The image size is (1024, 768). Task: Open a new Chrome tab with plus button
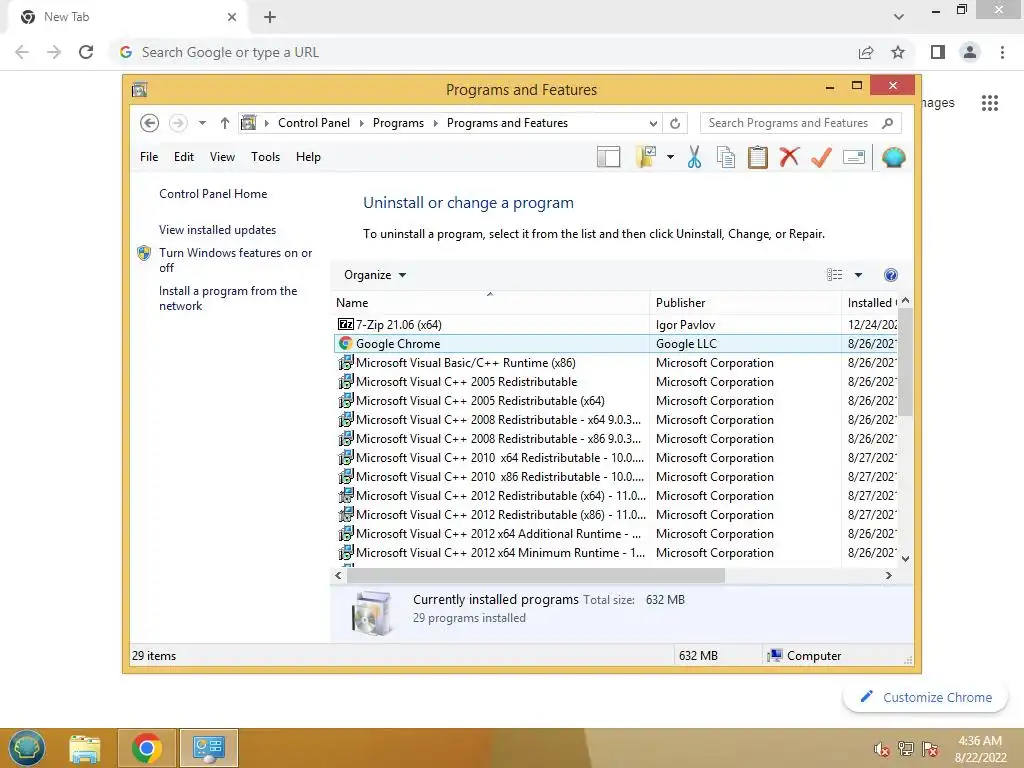pyautogui.click(x=270, y=17)
